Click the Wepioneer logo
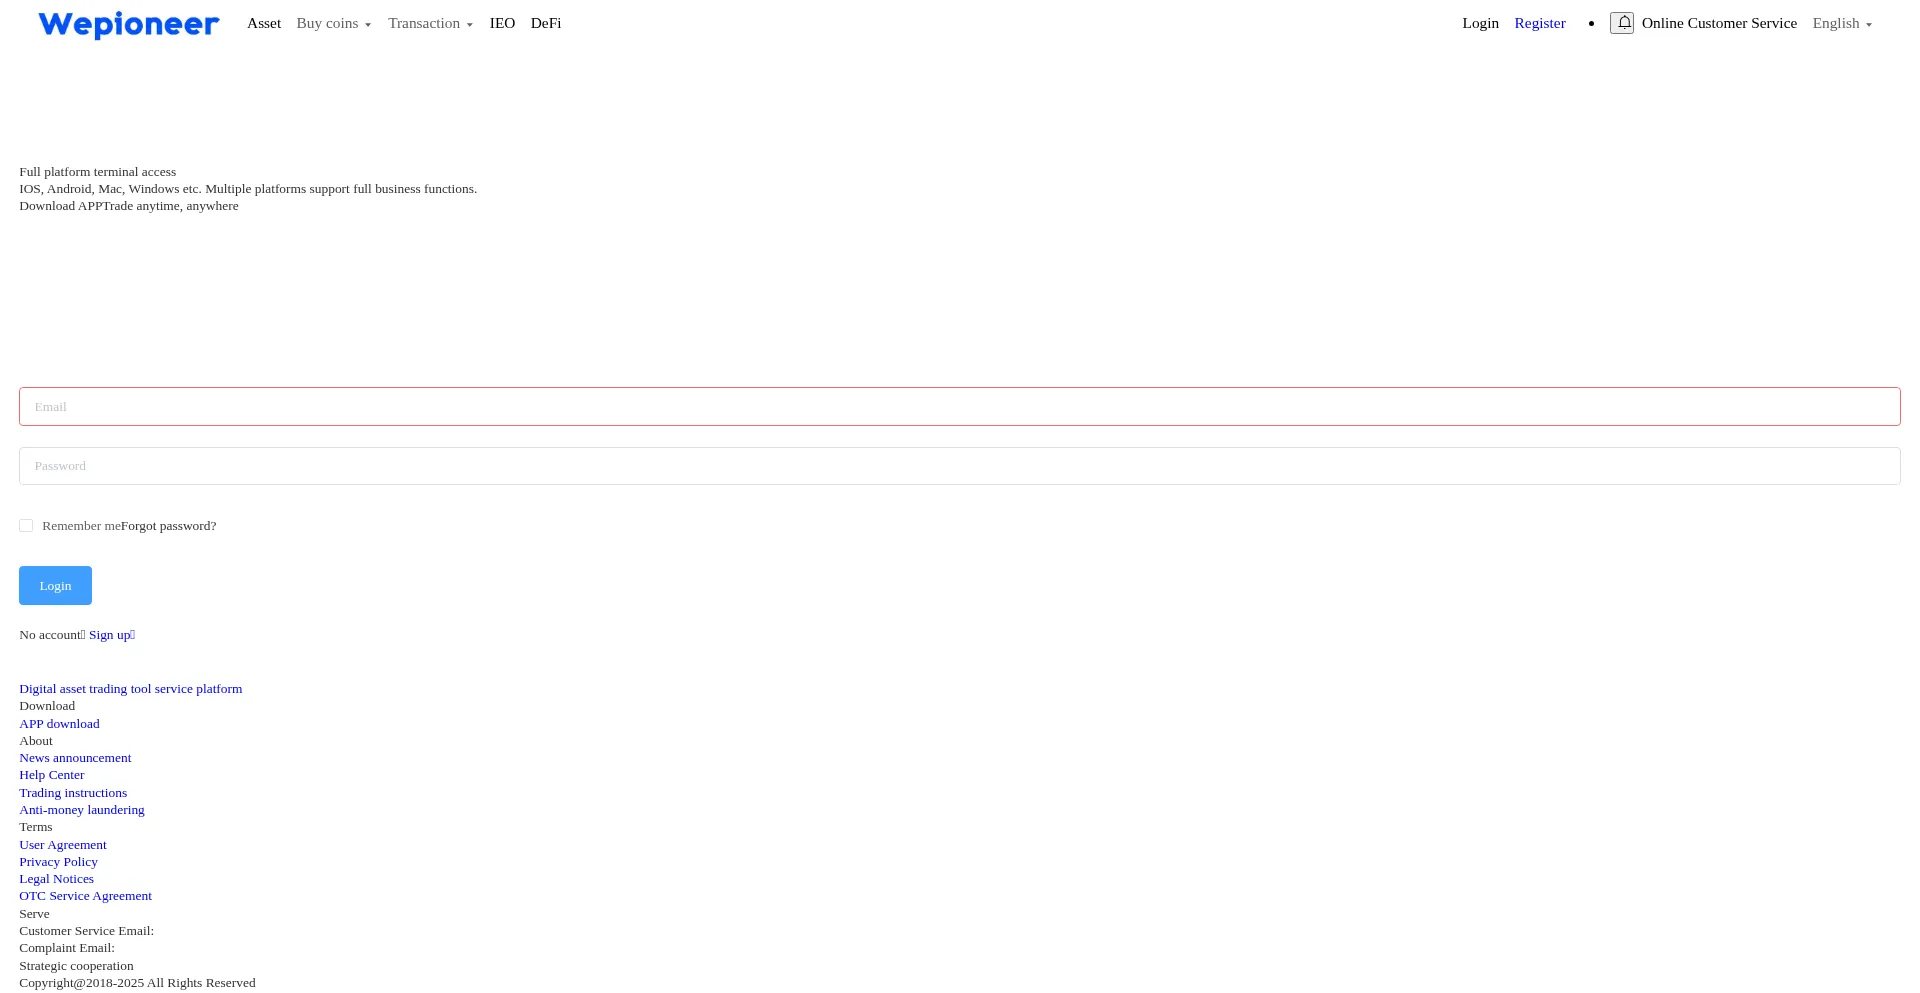 click(x=128, y=24)
